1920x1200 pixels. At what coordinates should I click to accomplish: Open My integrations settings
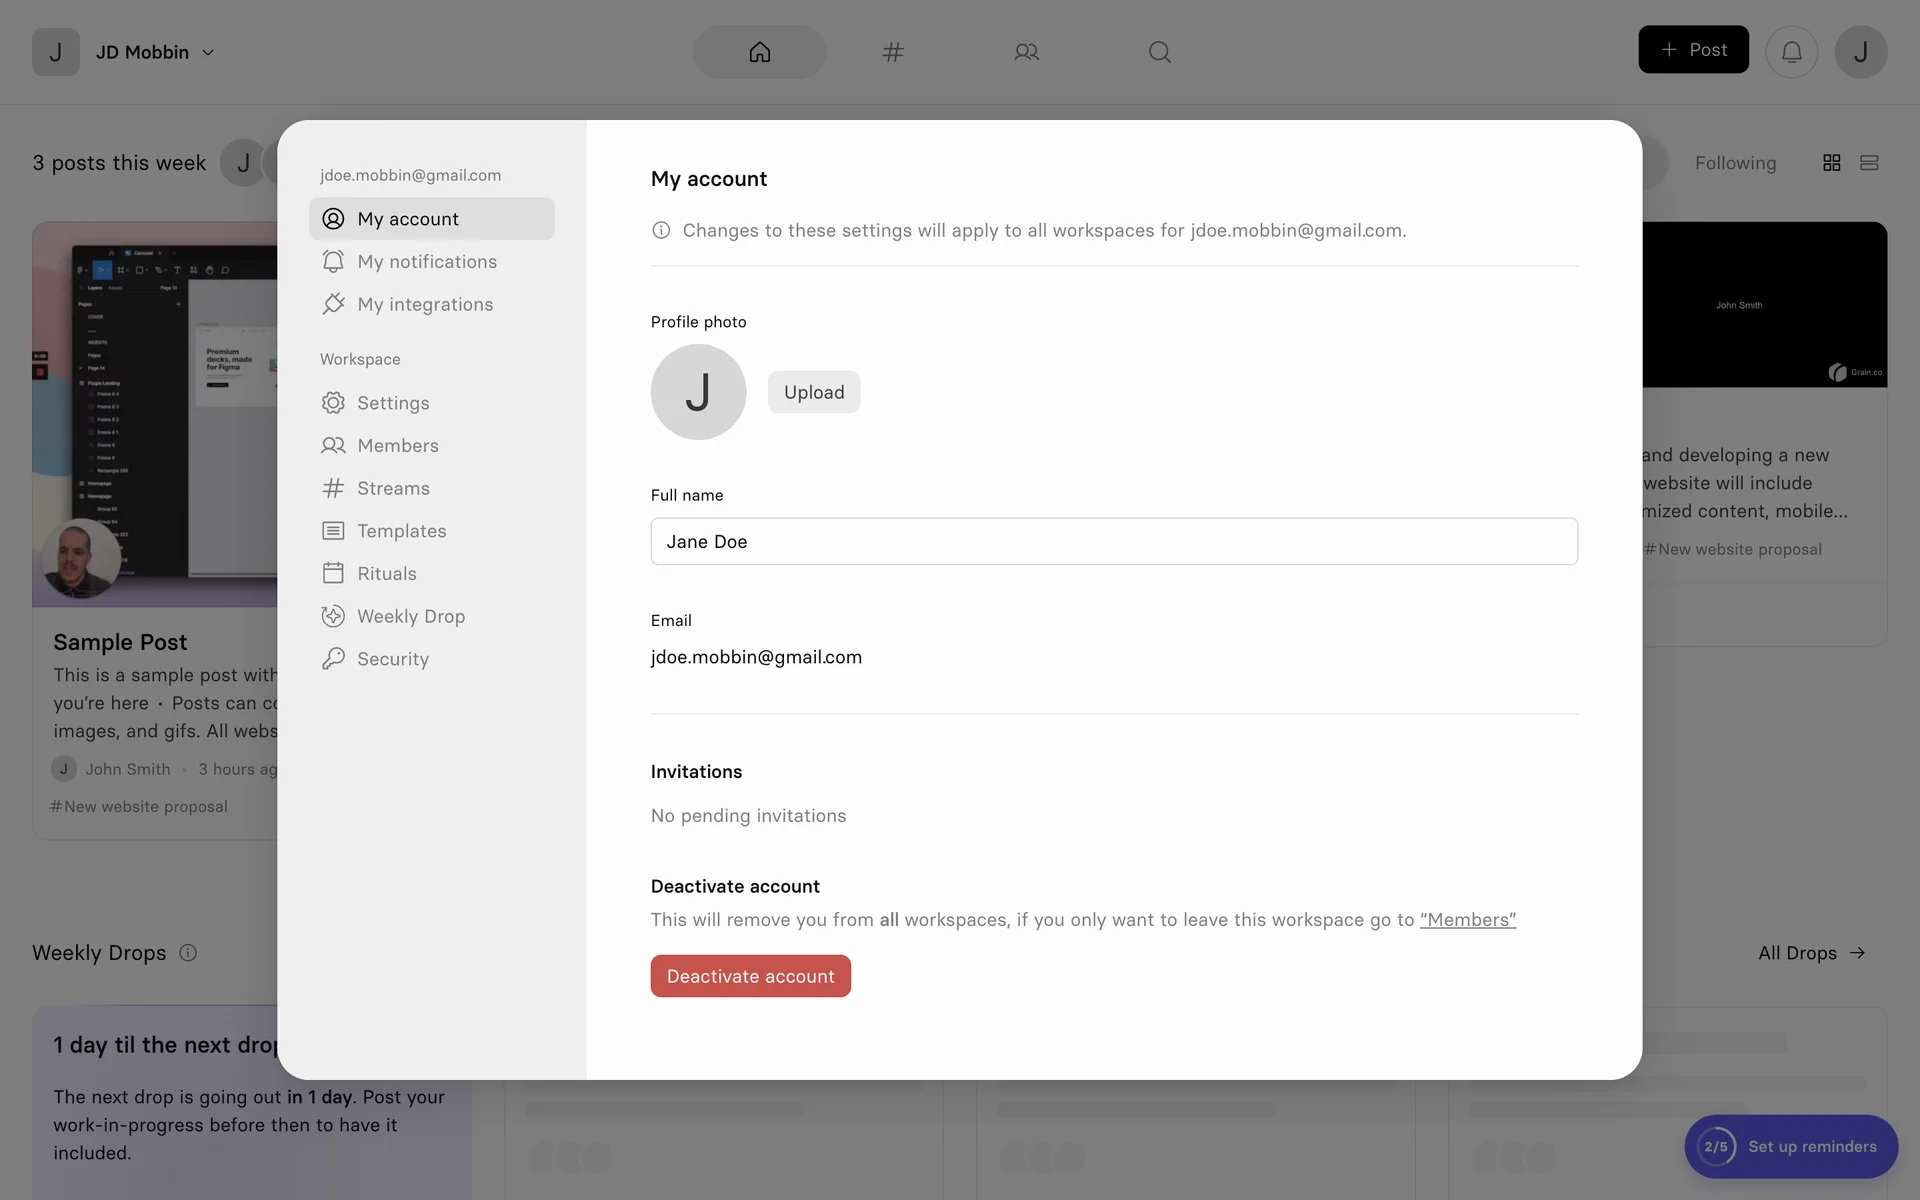[x=424, y=304]
